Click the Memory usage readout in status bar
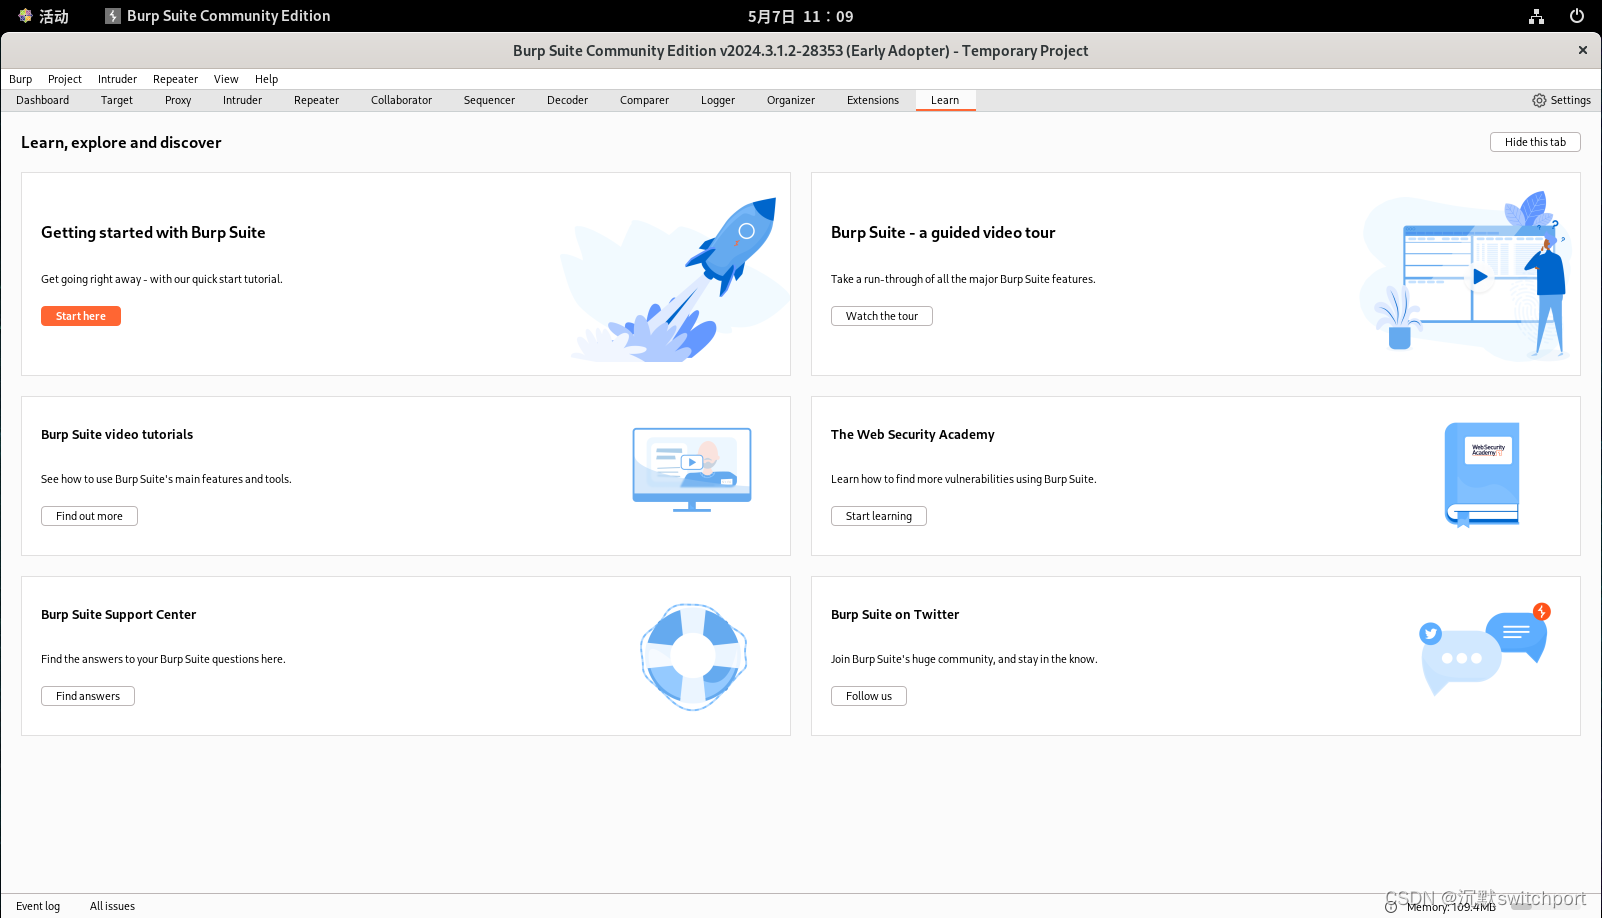 [1451, 907]
